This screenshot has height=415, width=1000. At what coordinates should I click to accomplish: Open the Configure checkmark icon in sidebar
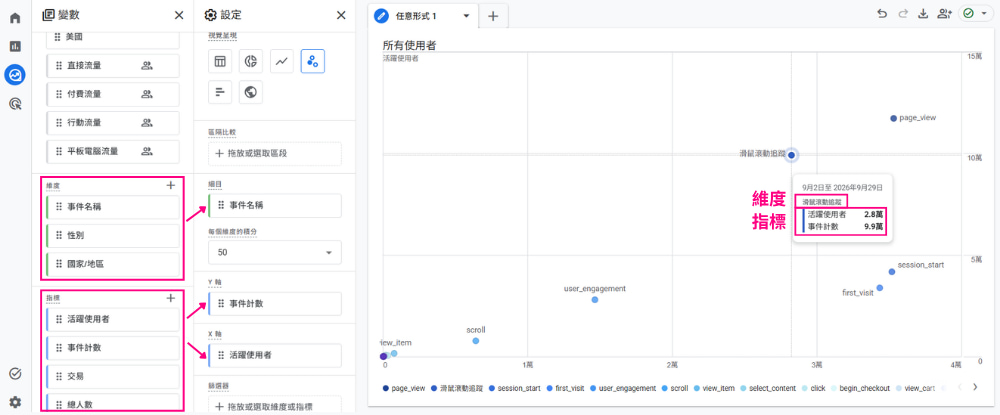[15, 374]
